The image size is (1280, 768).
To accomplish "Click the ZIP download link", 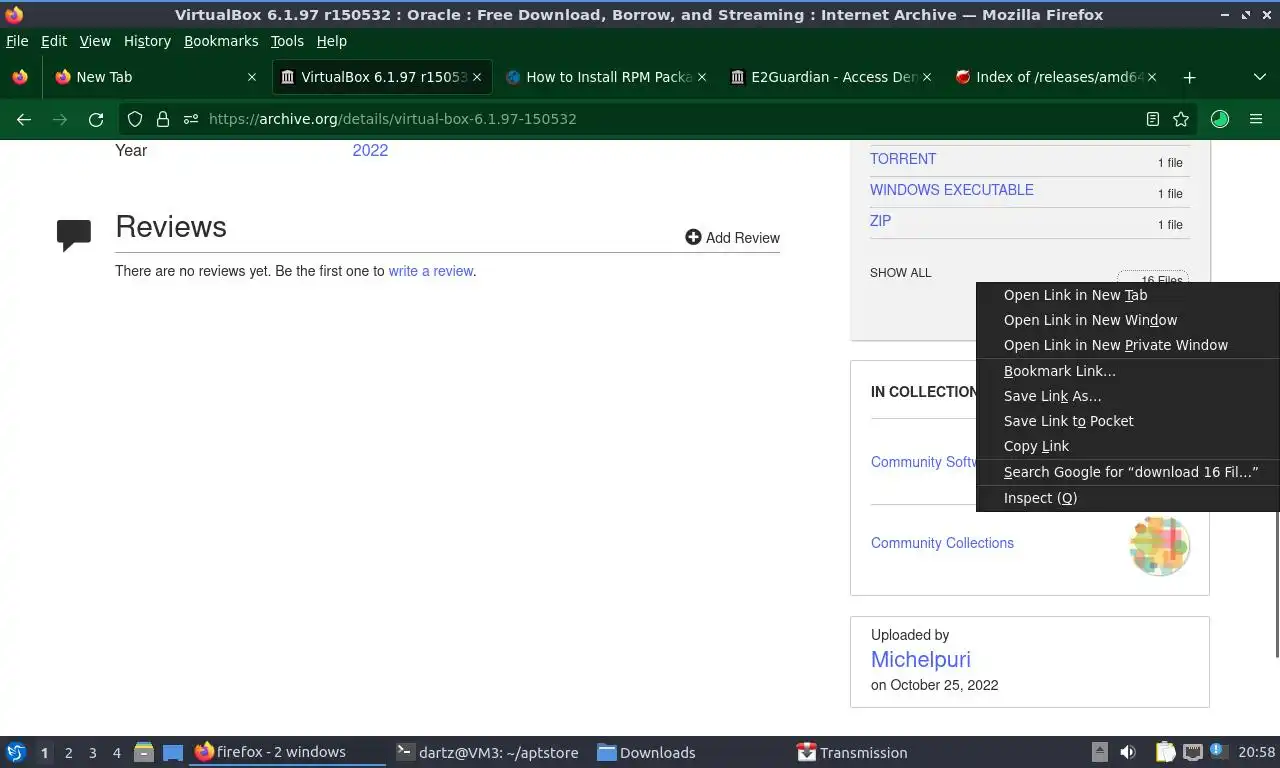I will coord(880,221).
